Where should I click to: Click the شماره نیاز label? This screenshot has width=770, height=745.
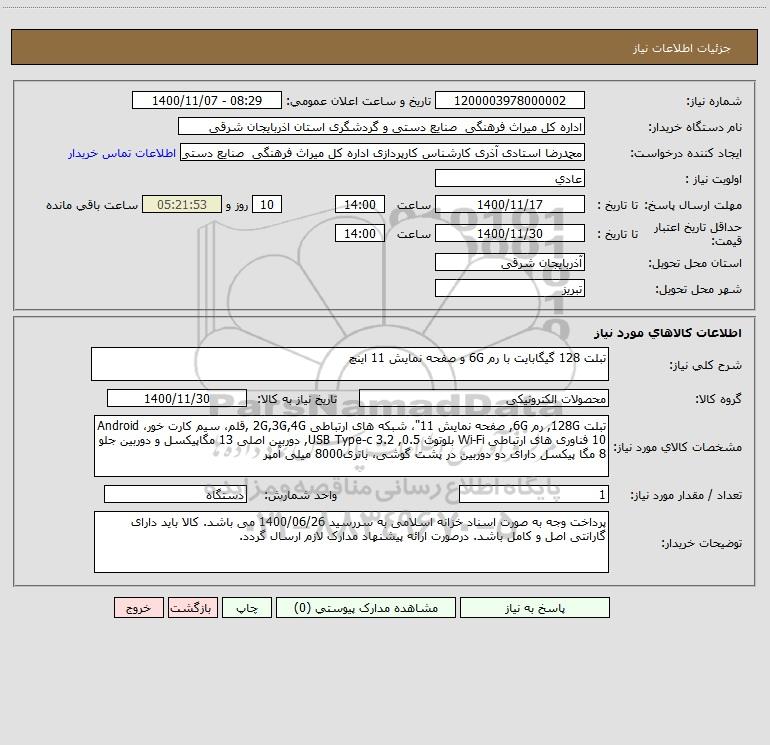click(x=714, y=101)
